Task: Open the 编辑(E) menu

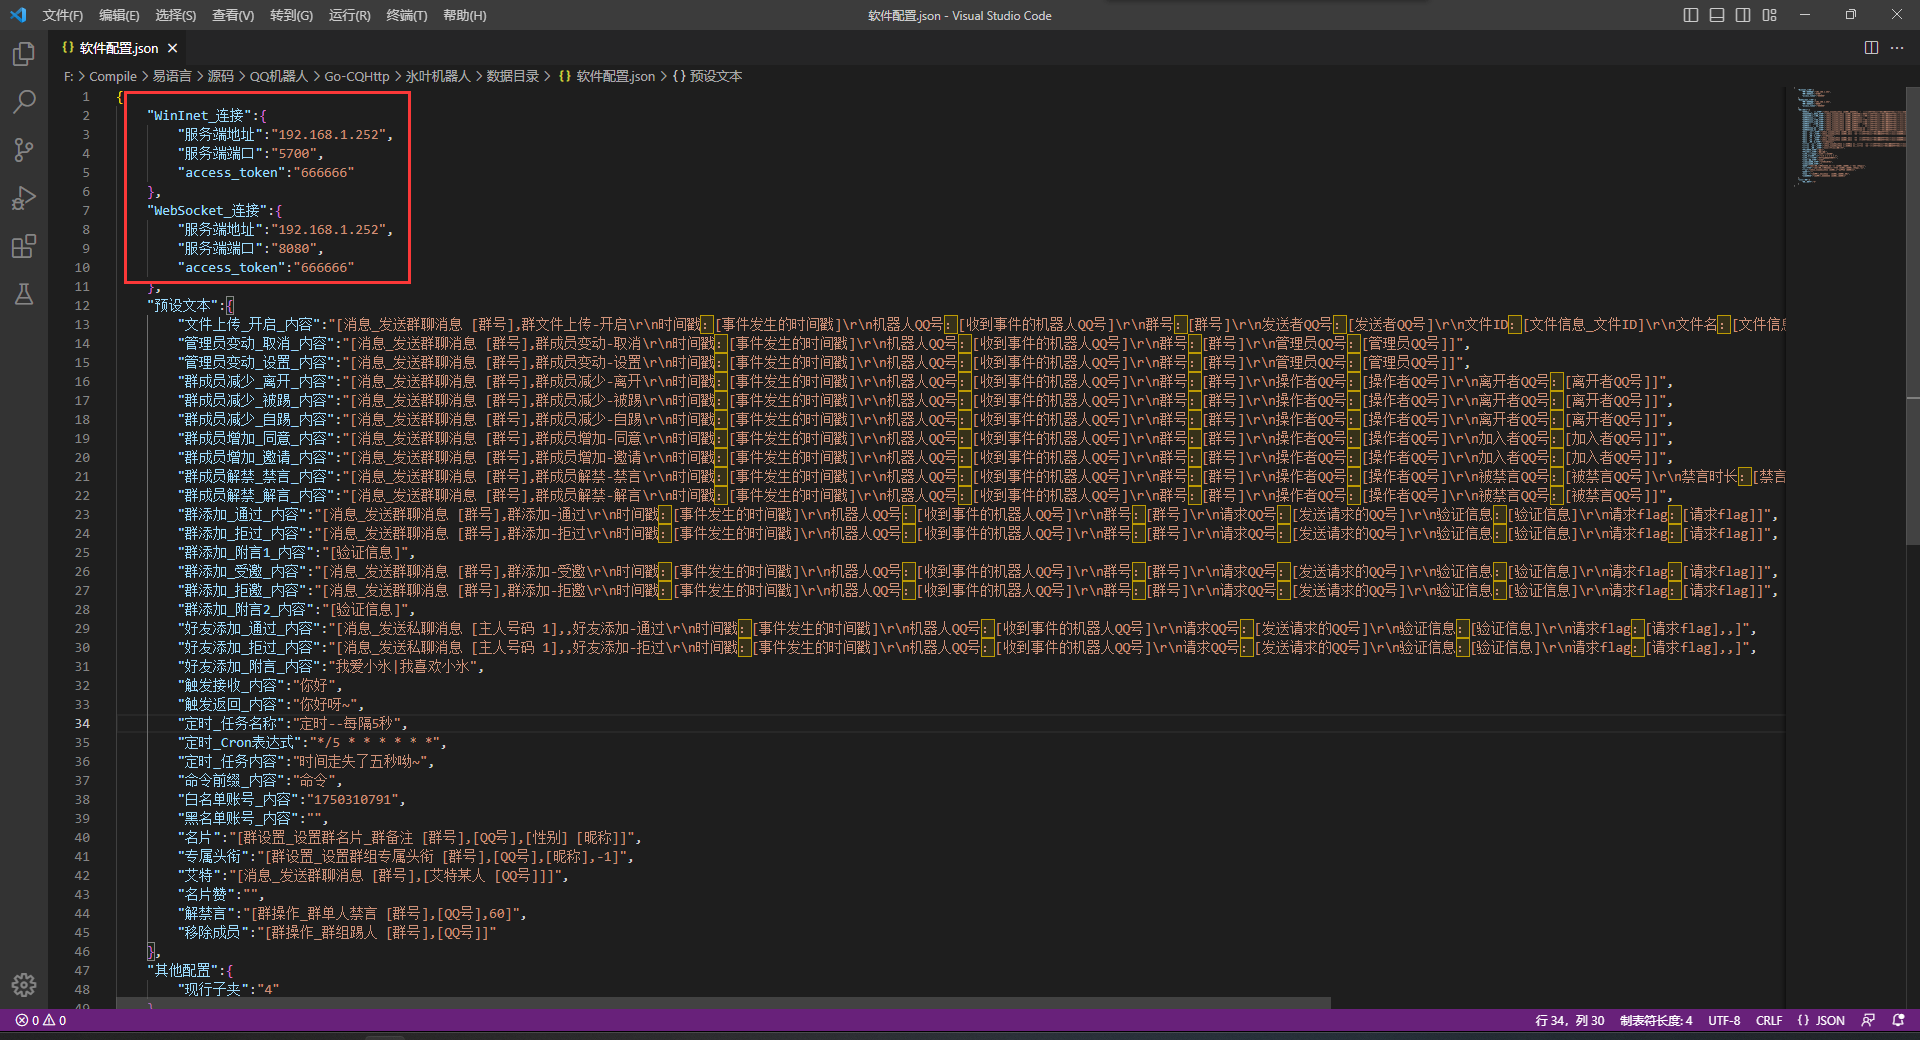Action: (119, 15)
